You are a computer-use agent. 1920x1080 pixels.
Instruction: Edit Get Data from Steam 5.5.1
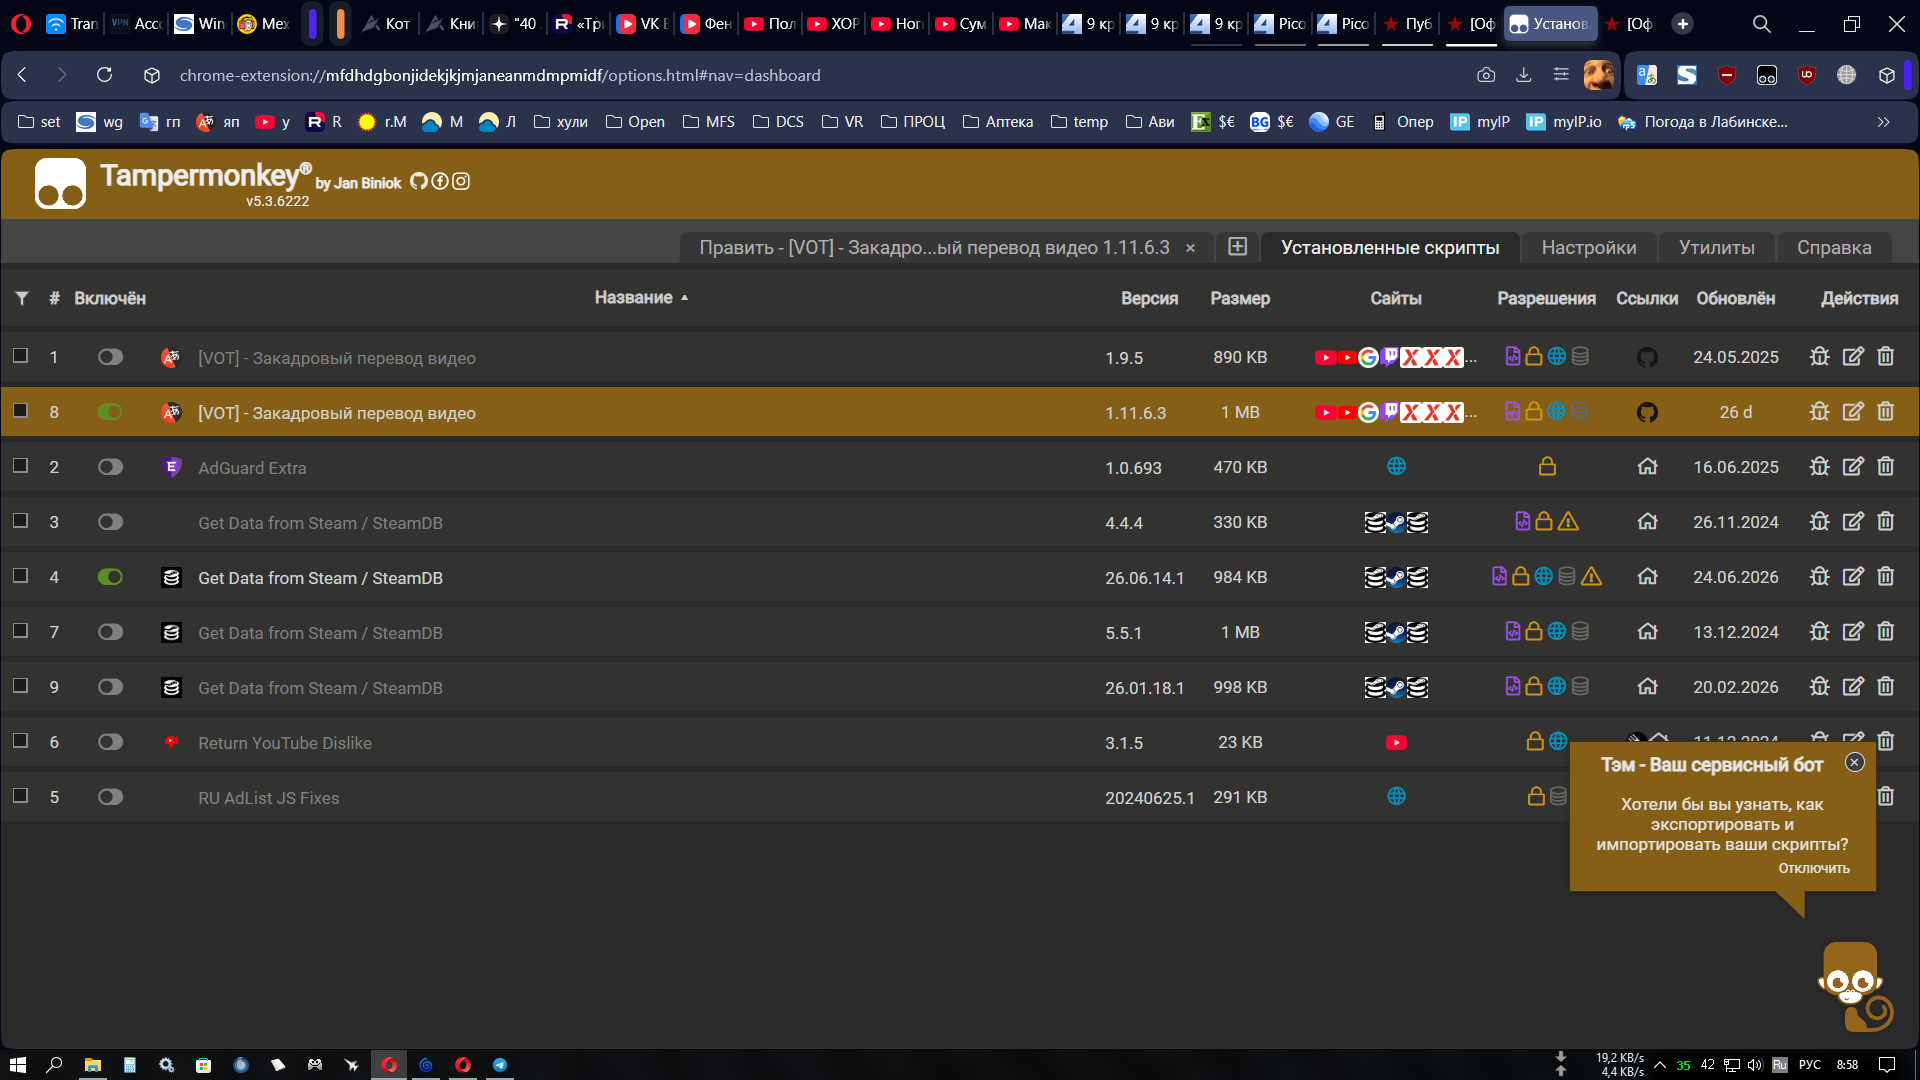click(1853, 631)
